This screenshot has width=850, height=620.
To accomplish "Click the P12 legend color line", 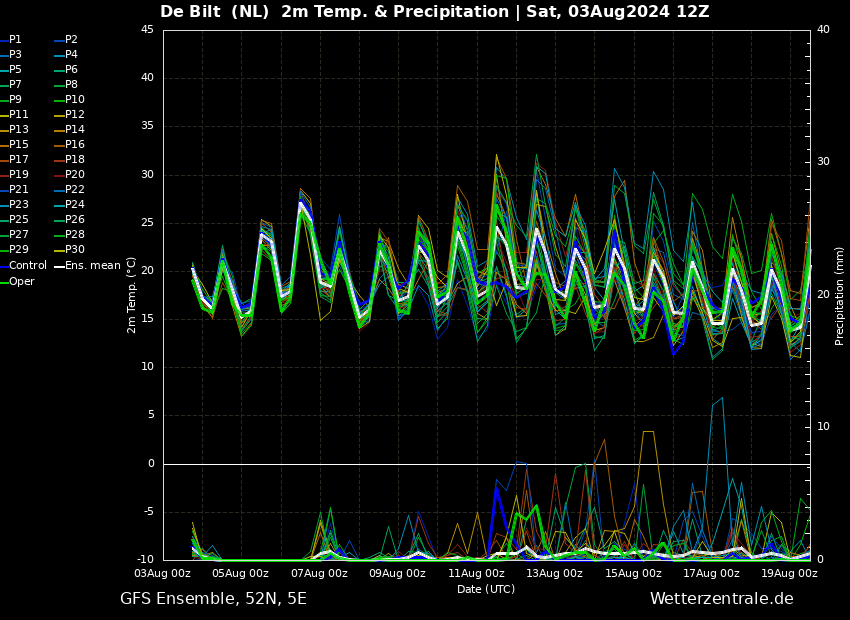I will 59,114.
